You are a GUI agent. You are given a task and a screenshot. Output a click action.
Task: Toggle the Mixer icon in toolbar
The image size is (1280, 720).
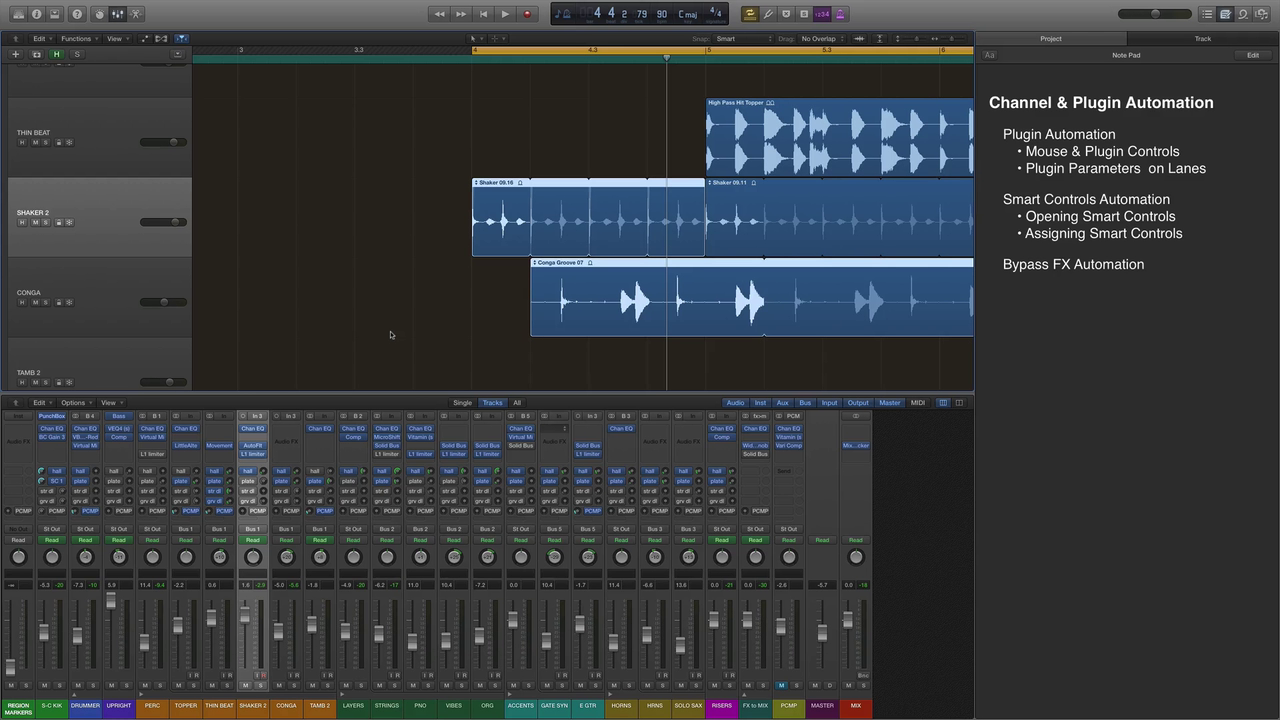coord(118,14)
